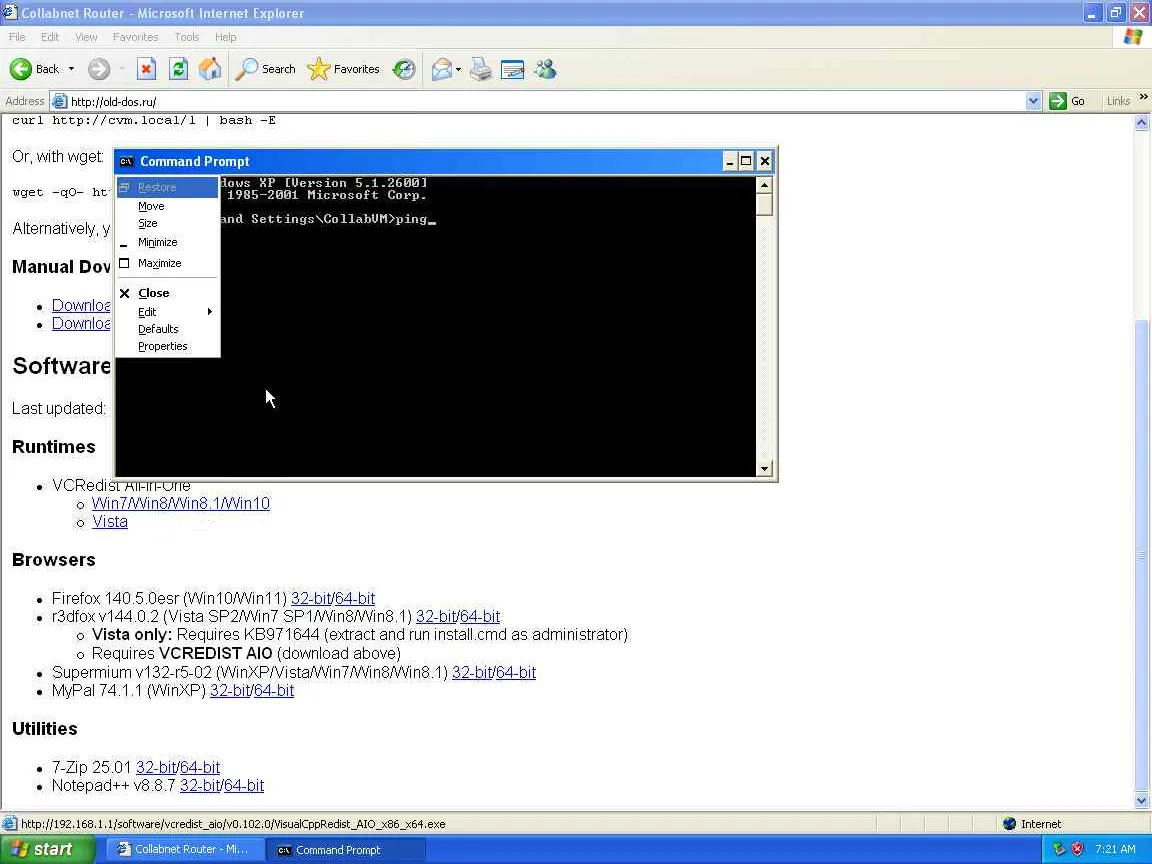This screenshot has height=864, width=1152.
Task: Click the Forward arrow icon in IE toolbar
Action: click(x=98, y=69)
